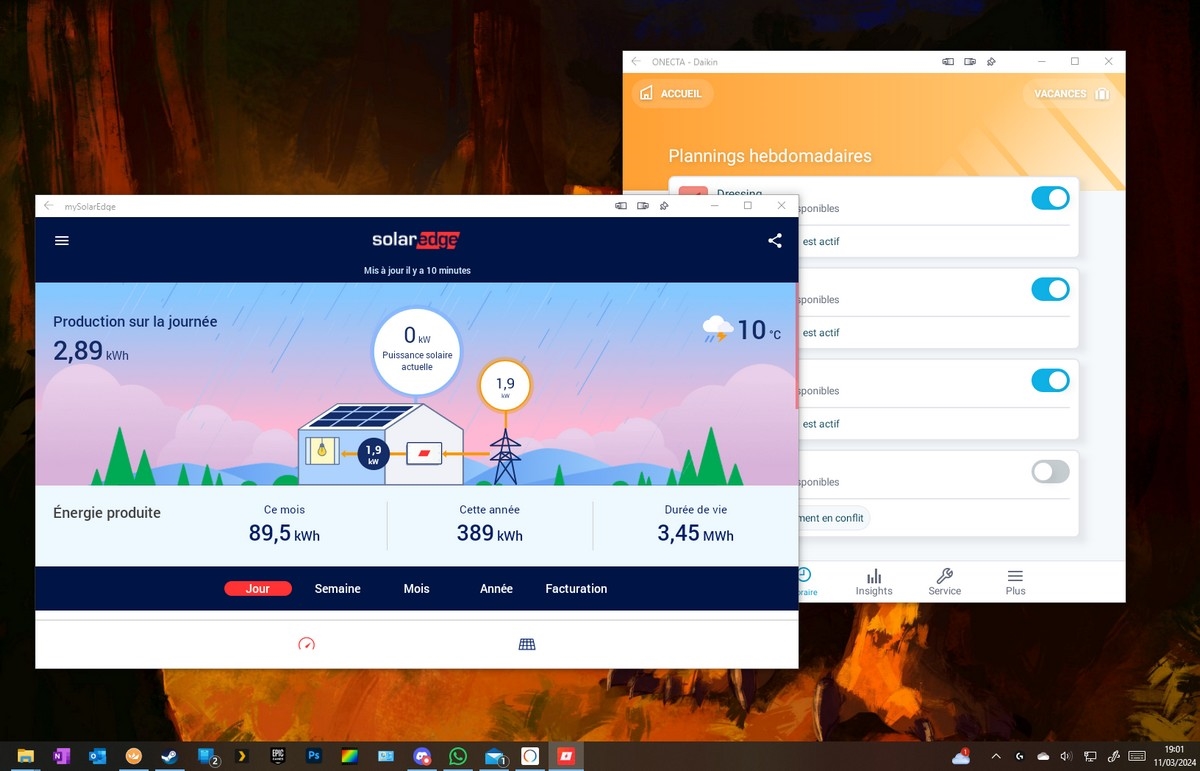
Task: Open Photoshop from the taskbar
Action: pos(314,757)
